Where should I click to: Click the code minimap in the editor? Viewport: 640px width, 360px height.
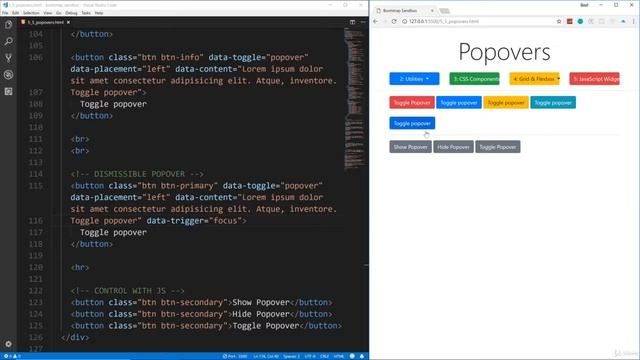point(354,98)
